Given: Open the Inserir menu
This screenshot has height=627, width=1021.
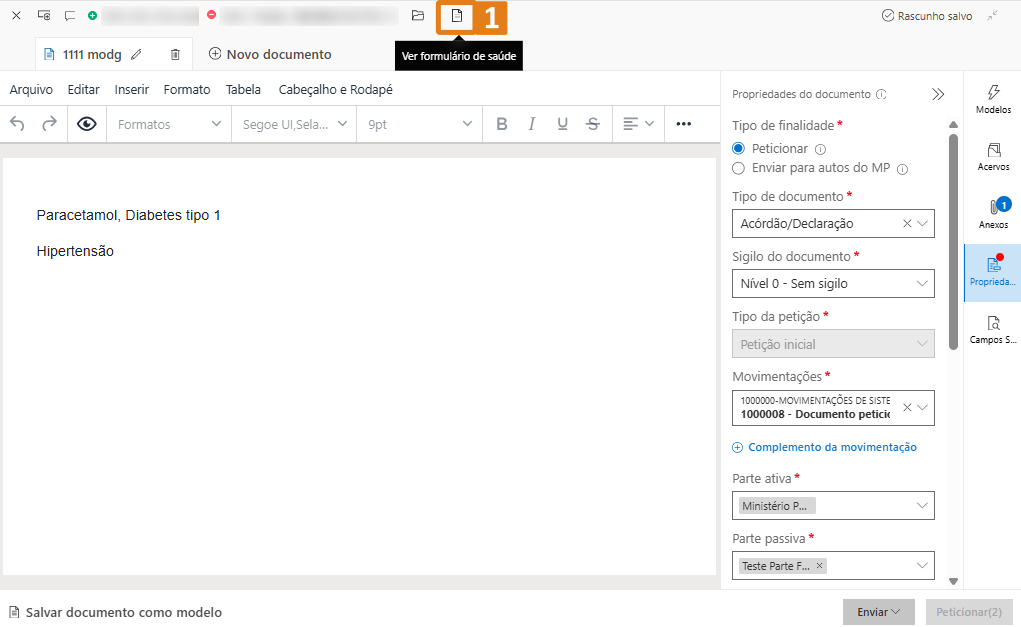Looking at the screenshot, I should pyautogui.click(x=132, y=90).
